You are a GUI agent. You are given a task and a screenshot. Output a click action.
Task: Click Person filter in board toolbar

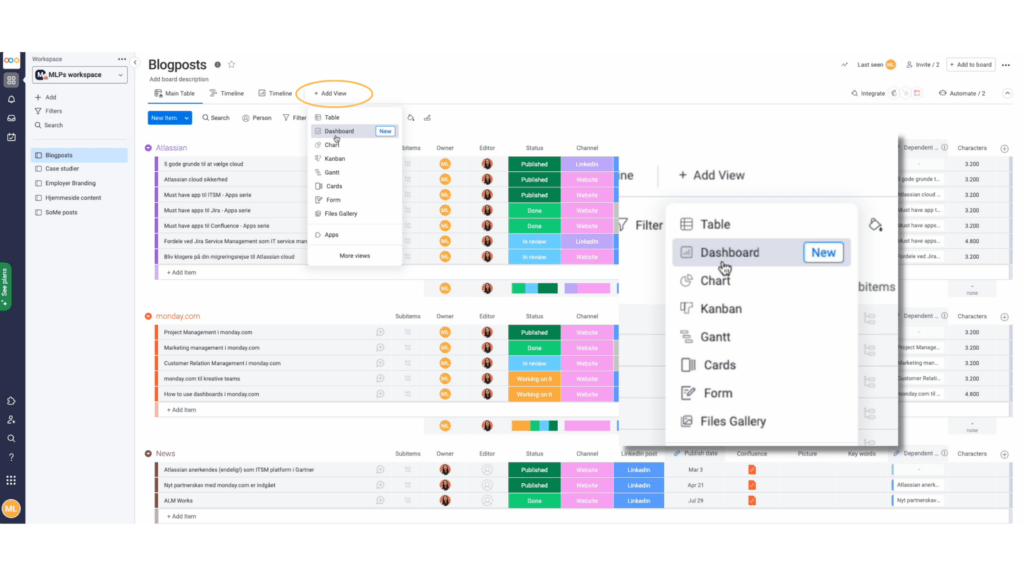coord(257,118)
